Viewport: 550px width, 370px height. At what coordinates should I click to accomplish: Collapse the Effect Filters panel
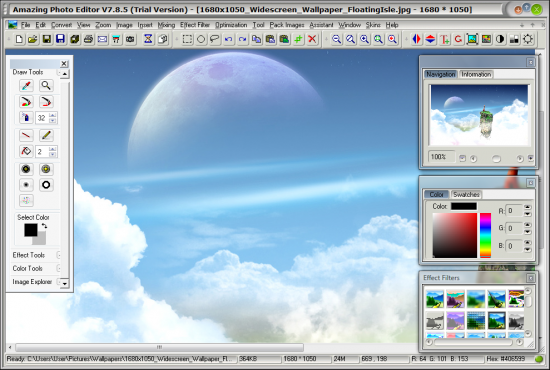coord(531,278)
